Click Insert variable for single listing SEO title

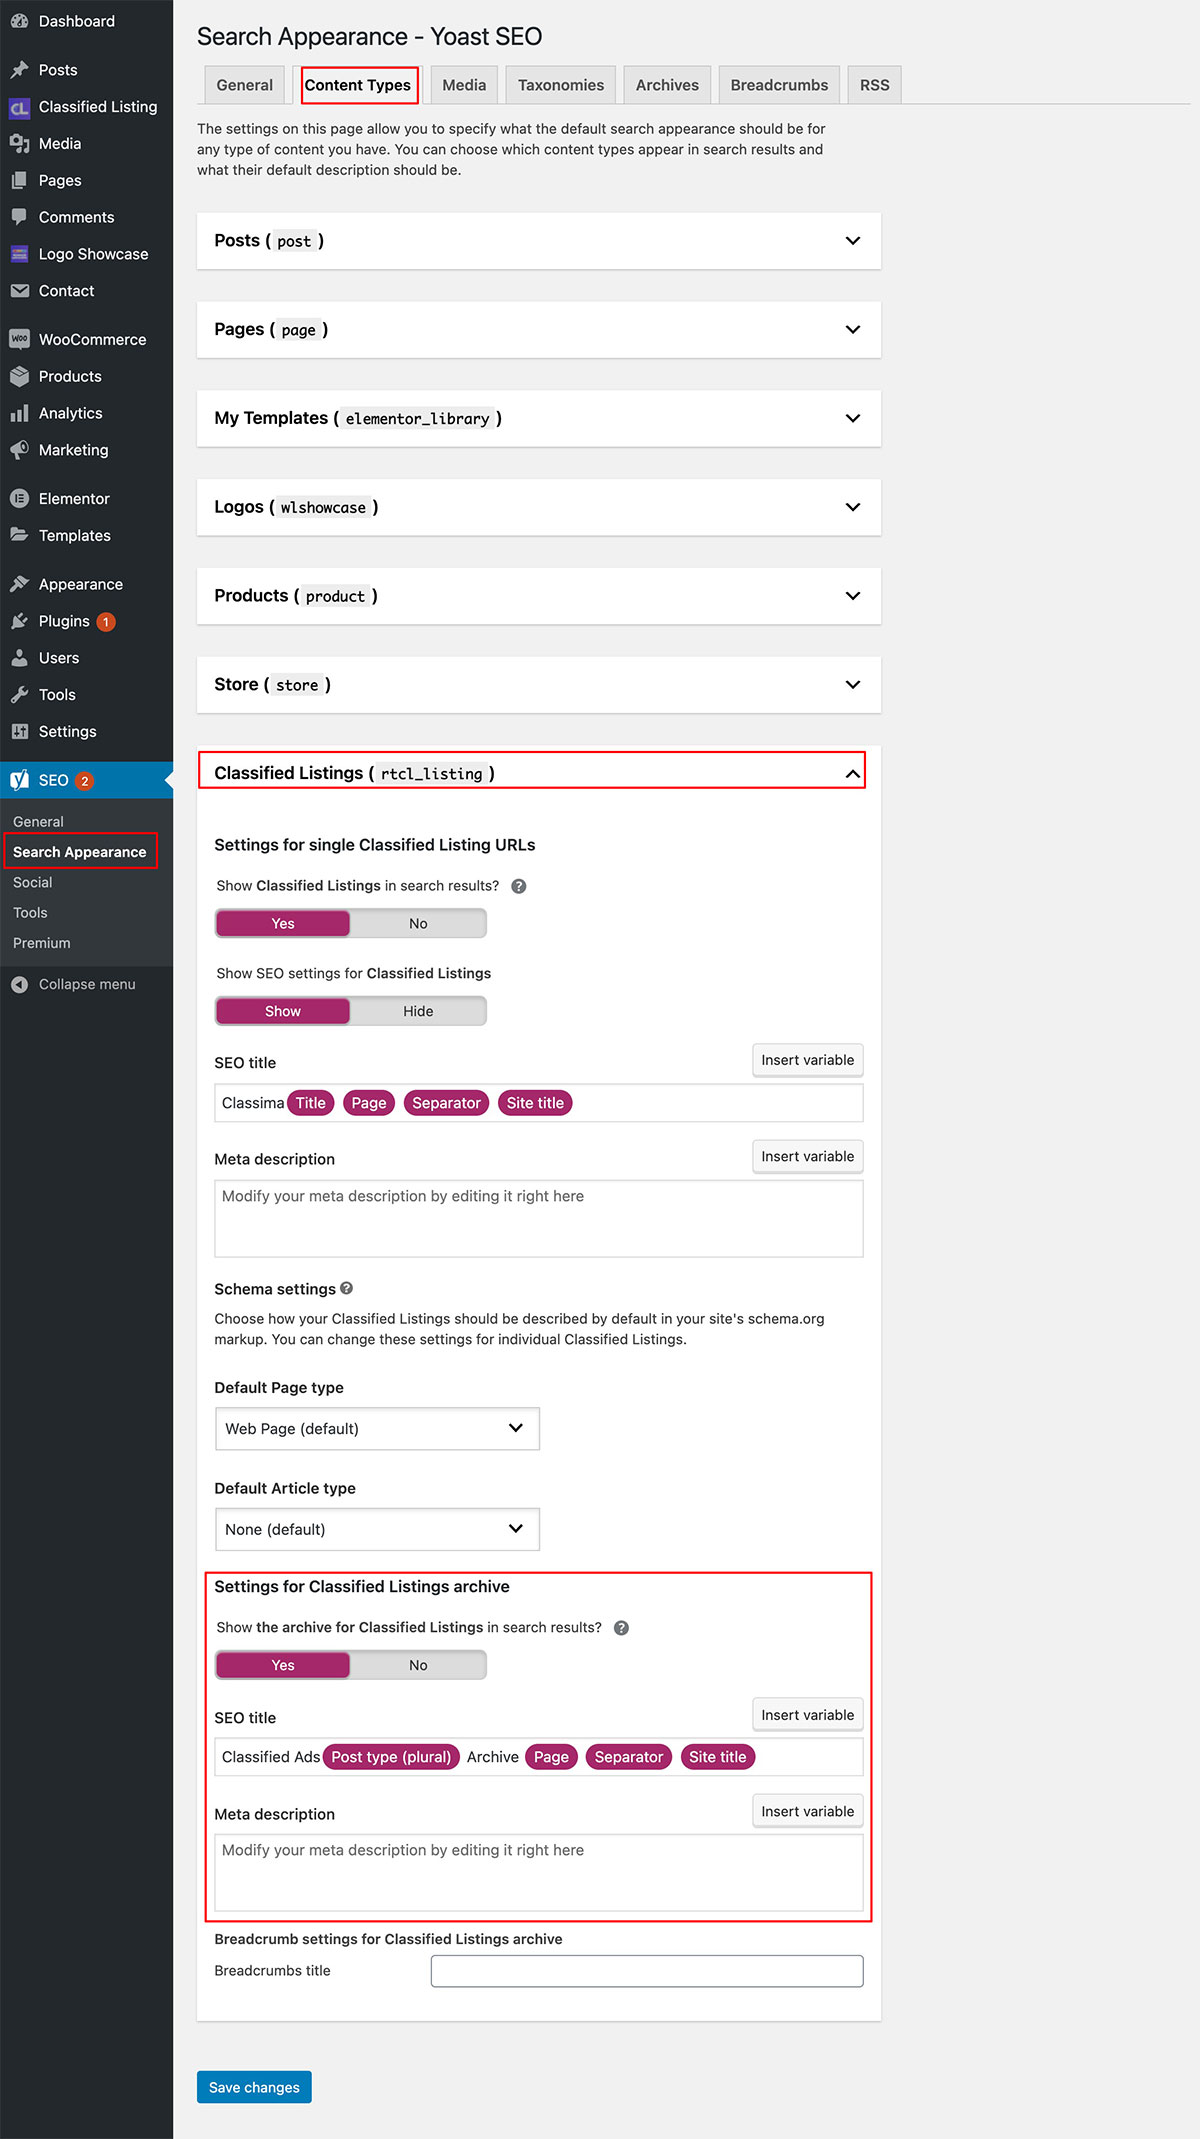pyautogui.click(x=808, y=1060)
